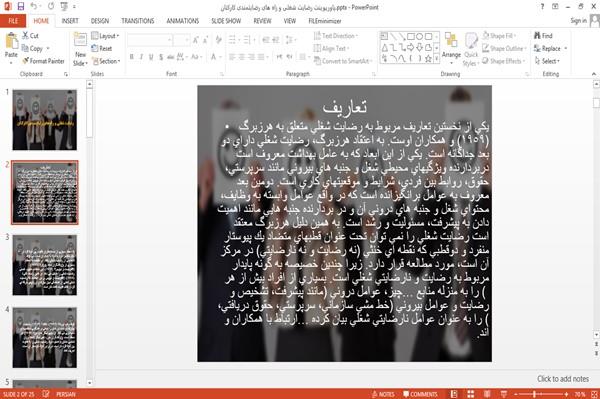600x399 pixels.
Task: Save the presentation with the floppy icon
Action: coord(21,7)
